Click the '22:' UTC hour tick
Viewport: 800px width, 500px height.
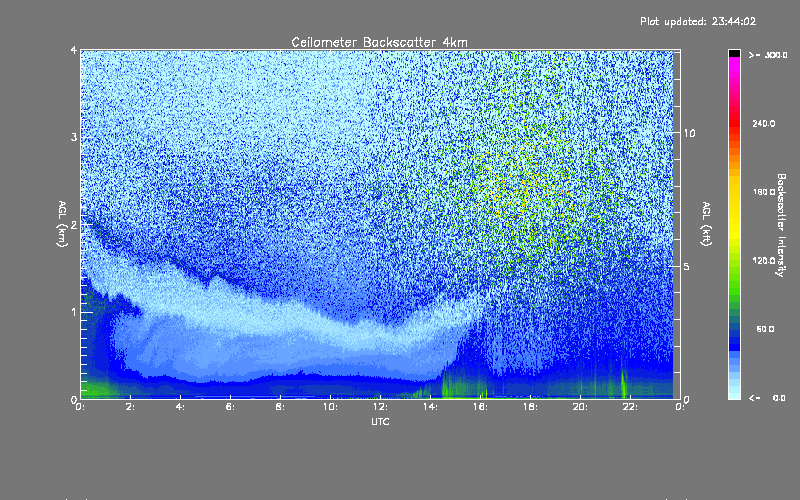630,407
